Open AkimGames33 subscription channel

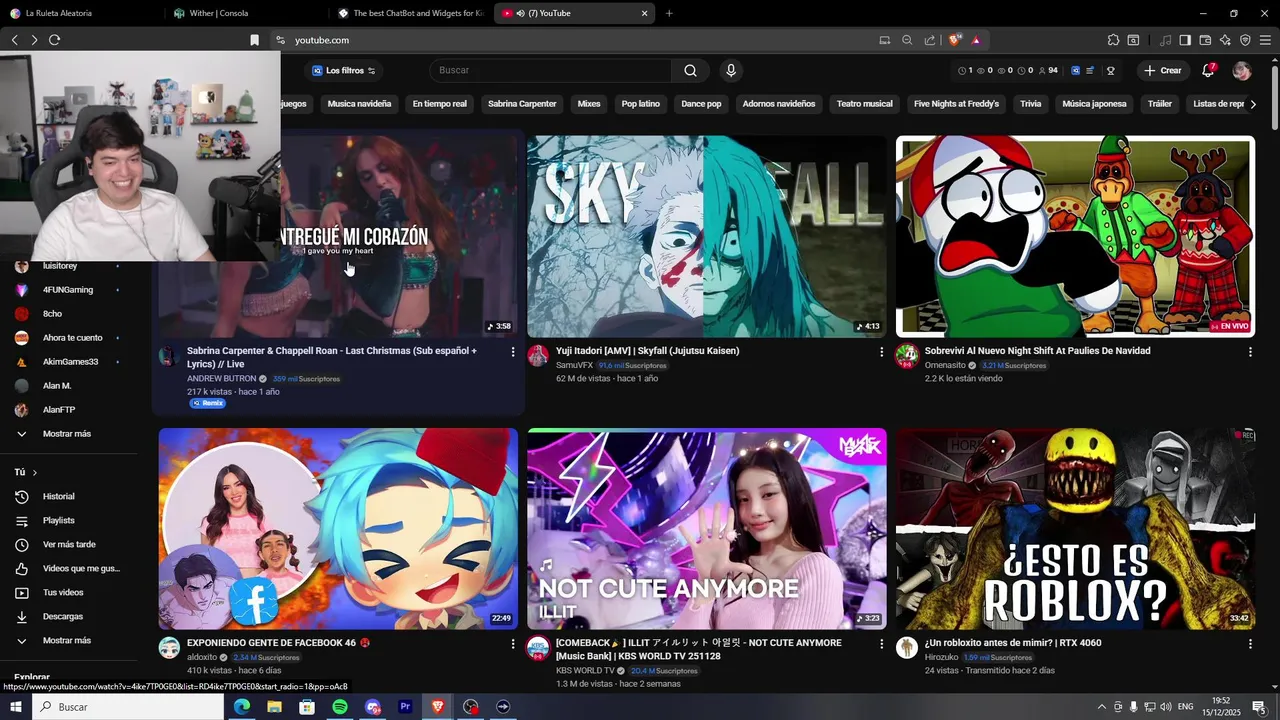pos(70,362)
